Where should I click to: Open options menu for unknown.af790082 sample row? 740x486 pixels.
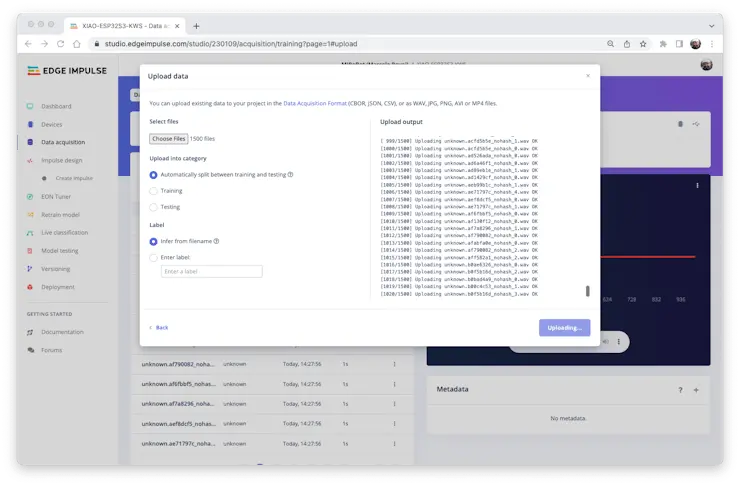tap(394, 364)
